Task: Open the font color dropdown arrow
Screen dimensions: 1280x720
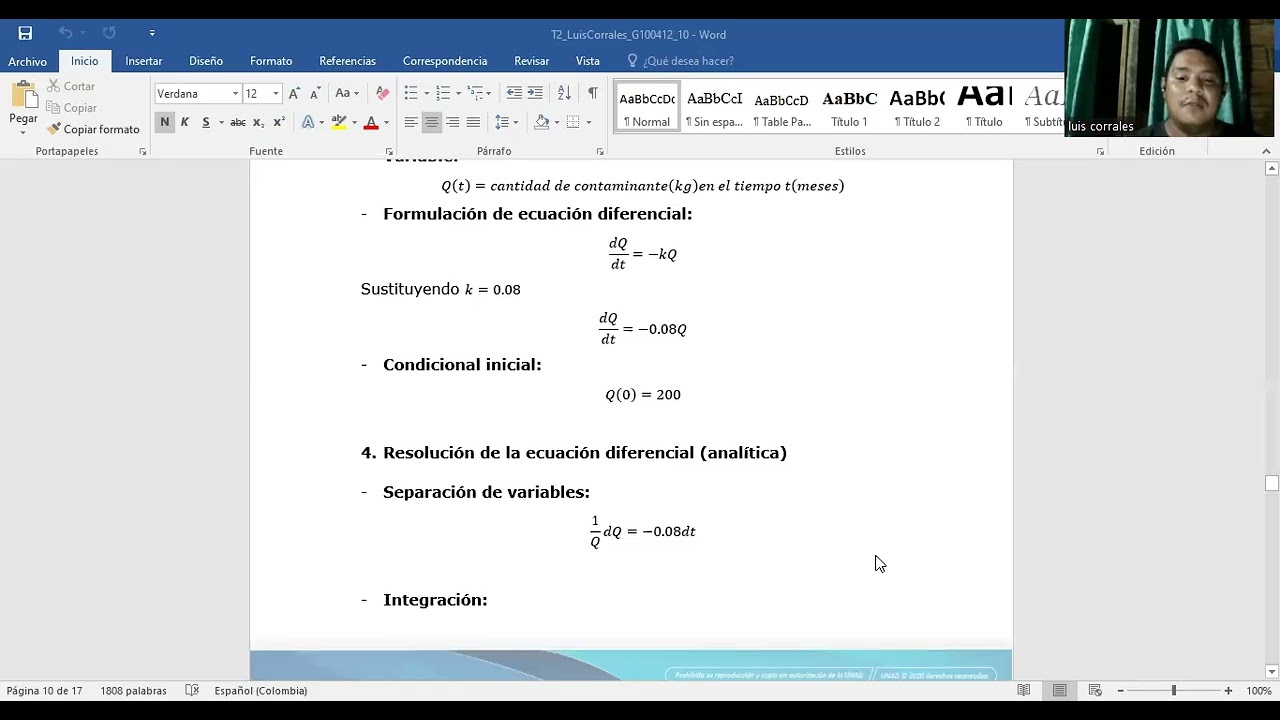Action: click(386, 123)
